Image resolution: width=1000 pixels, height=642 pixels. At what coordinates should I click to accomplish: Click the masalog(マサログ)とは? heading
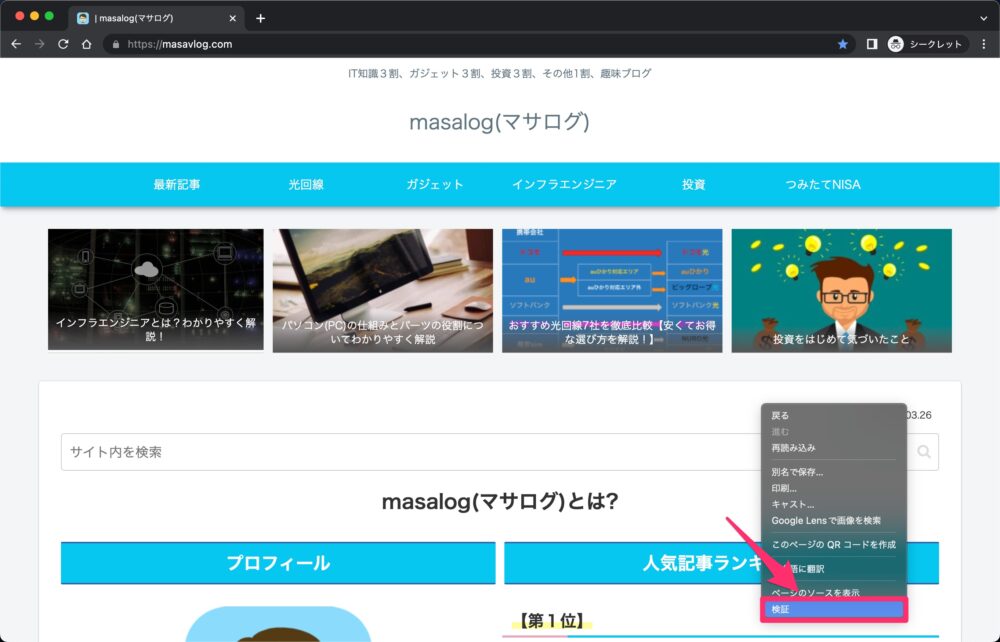coord(499,502)
